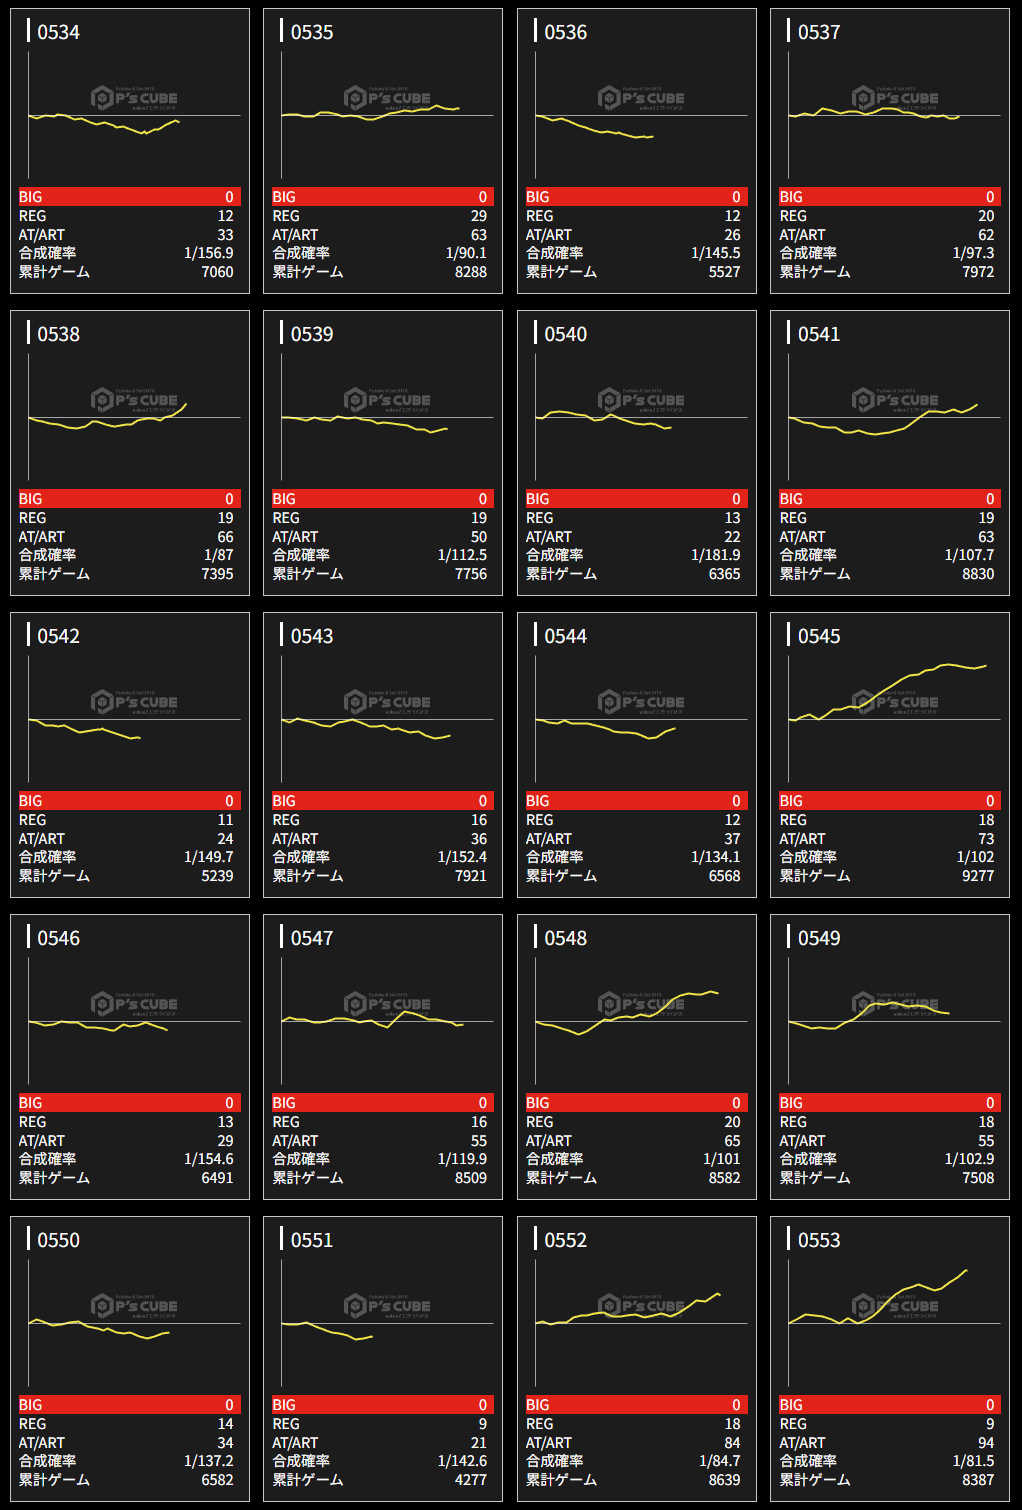
Task: Click P's CUBE logo on machine 0546
Action: coord(134,1004)
